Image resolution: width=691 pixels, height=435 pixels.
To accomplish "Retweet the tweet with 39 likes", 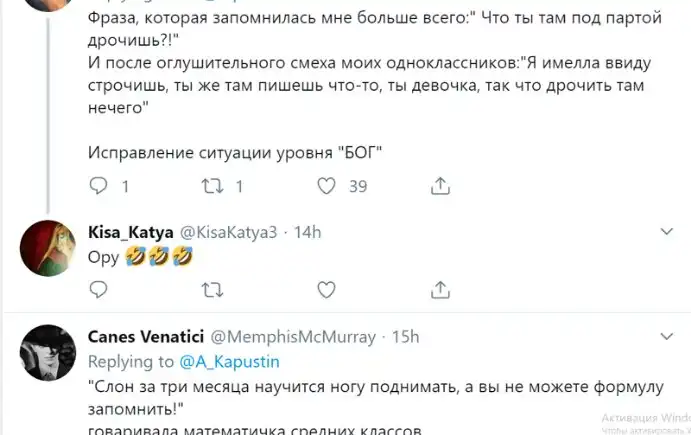I will coord(211,186).
